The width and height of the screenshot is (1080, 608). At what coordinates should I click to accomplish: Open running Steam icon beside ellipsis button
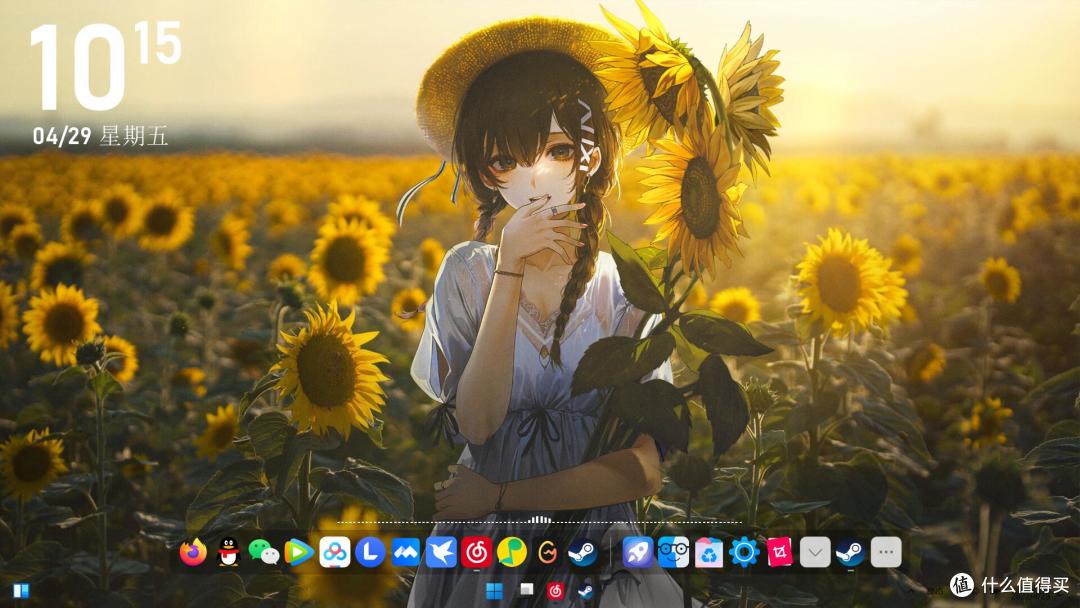(851, 552)
